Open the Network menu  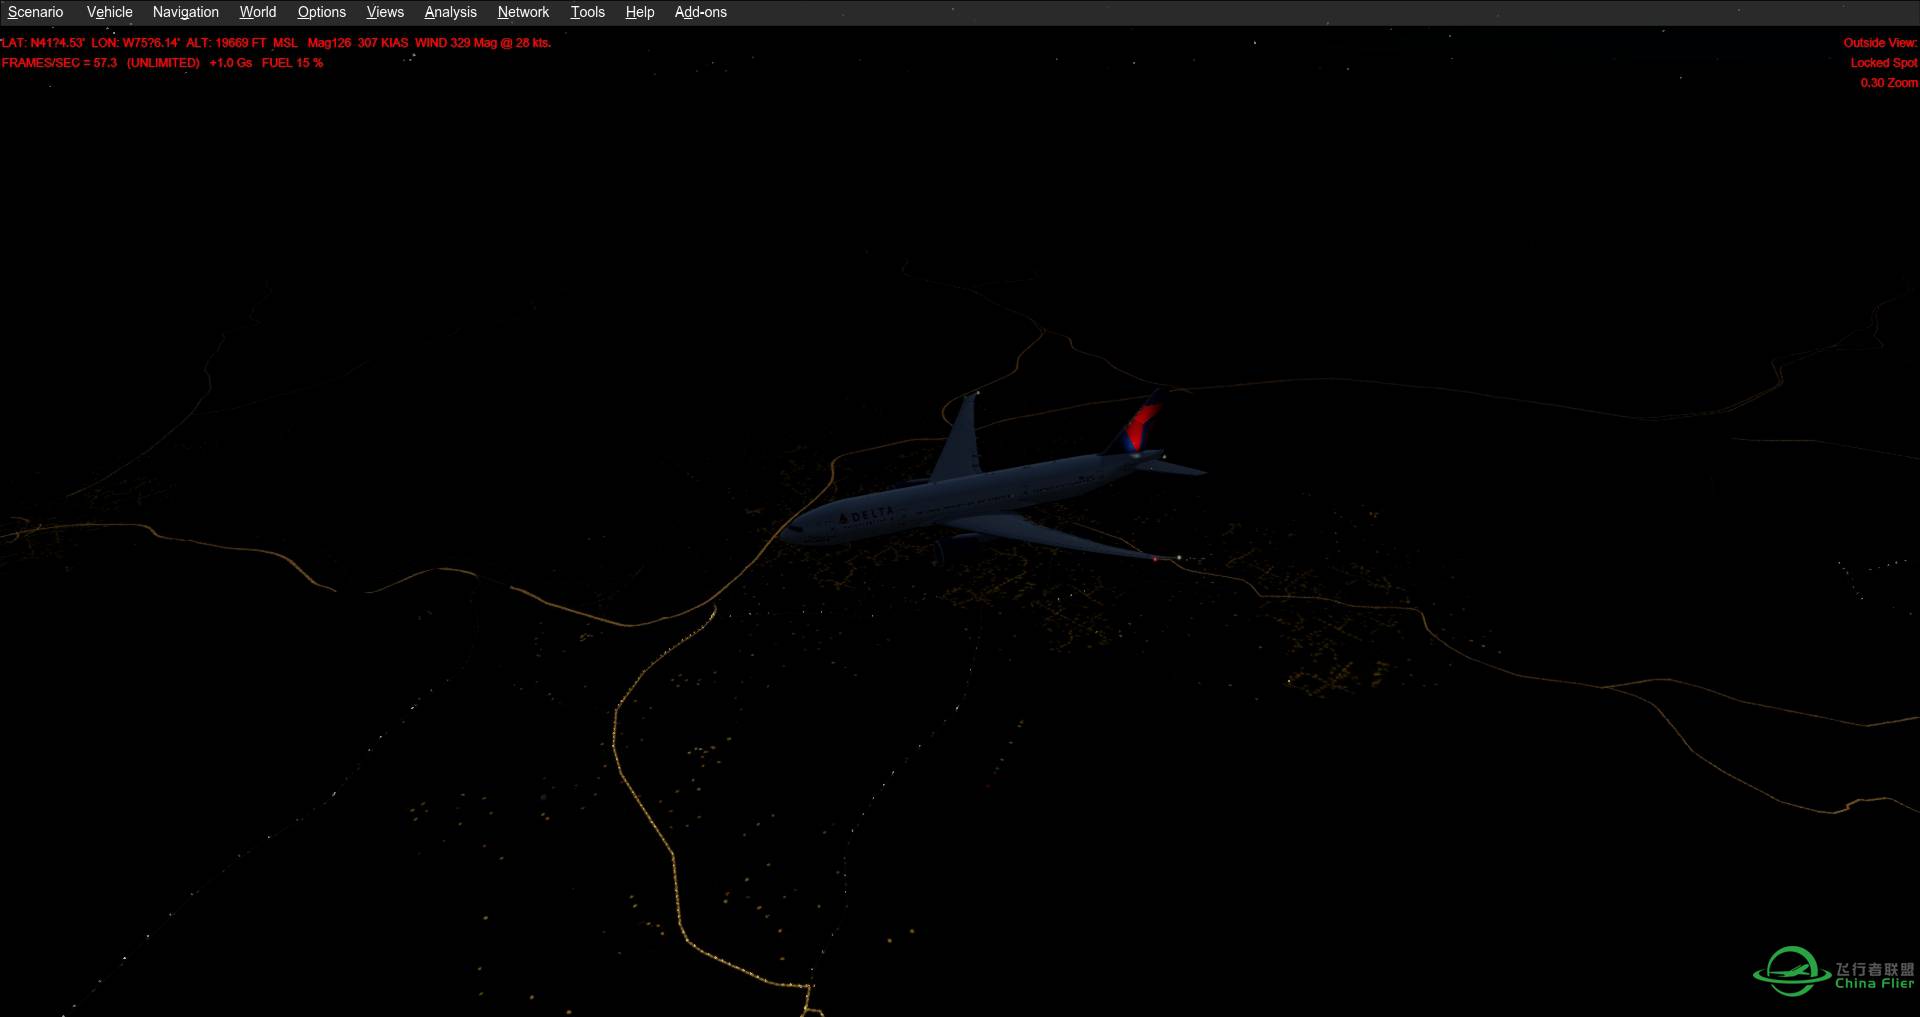click(x=523, y=12)
